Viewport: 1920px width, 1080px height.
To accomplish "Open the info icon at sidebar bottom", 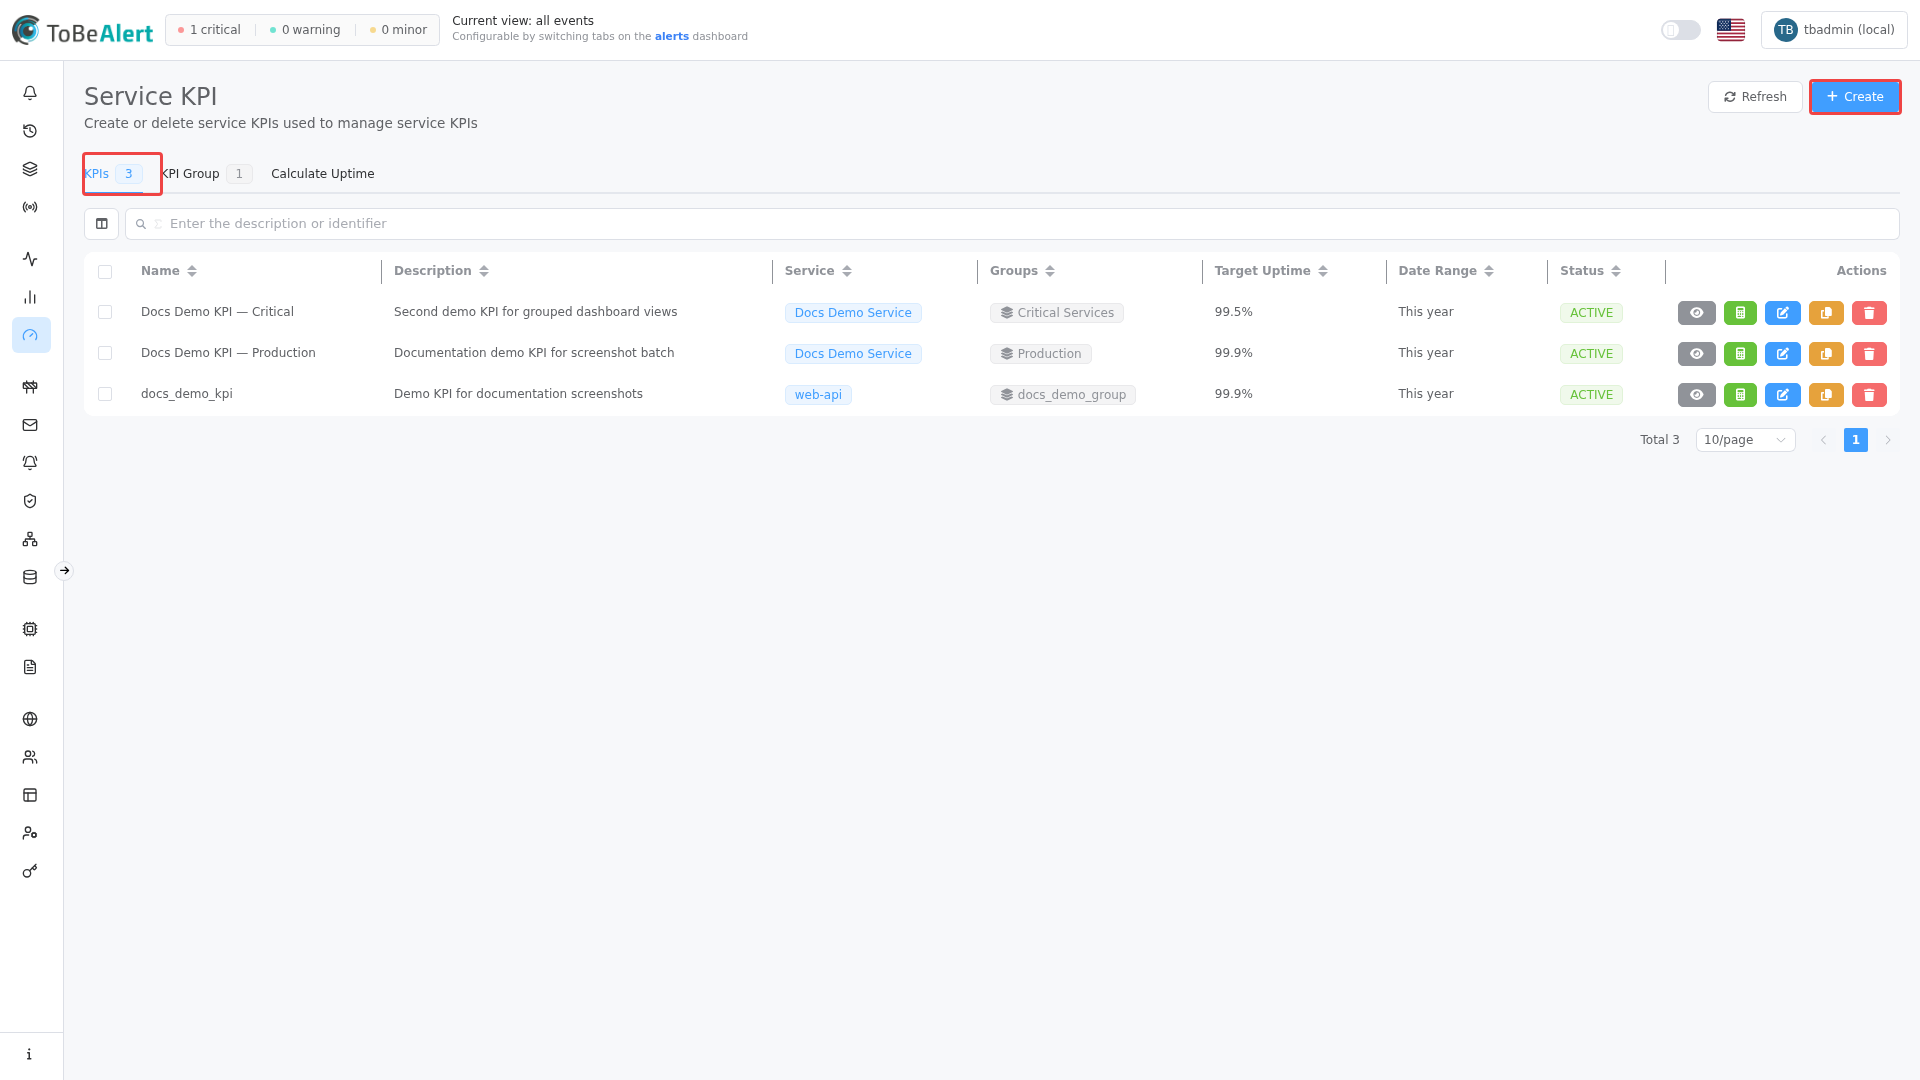I will coord(30,1054).
